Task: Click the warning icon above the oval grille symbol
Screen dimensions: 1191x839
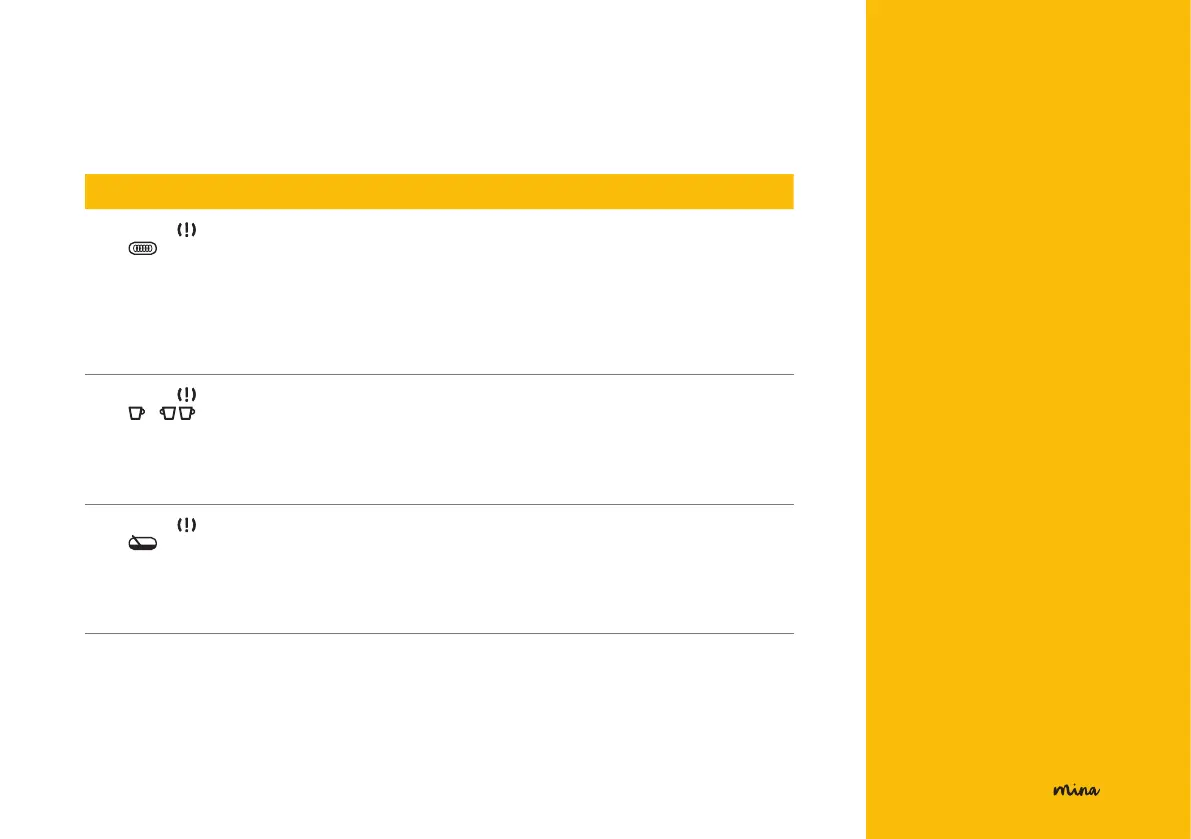Action: [x=186, y=230]
